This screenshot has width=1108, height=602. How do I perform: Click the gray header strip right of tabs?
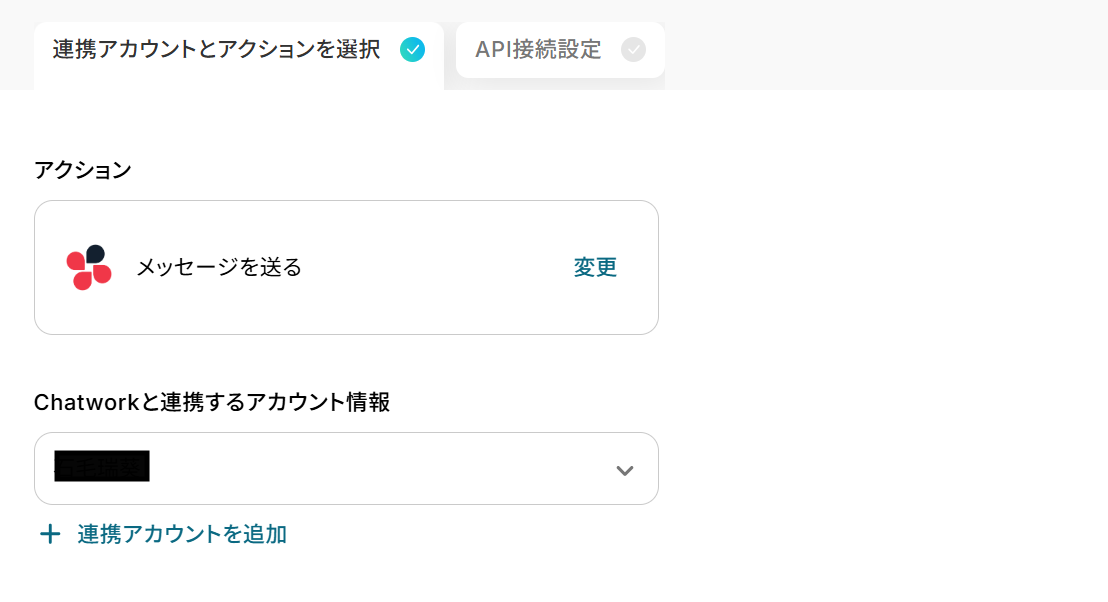pos(880,45)
